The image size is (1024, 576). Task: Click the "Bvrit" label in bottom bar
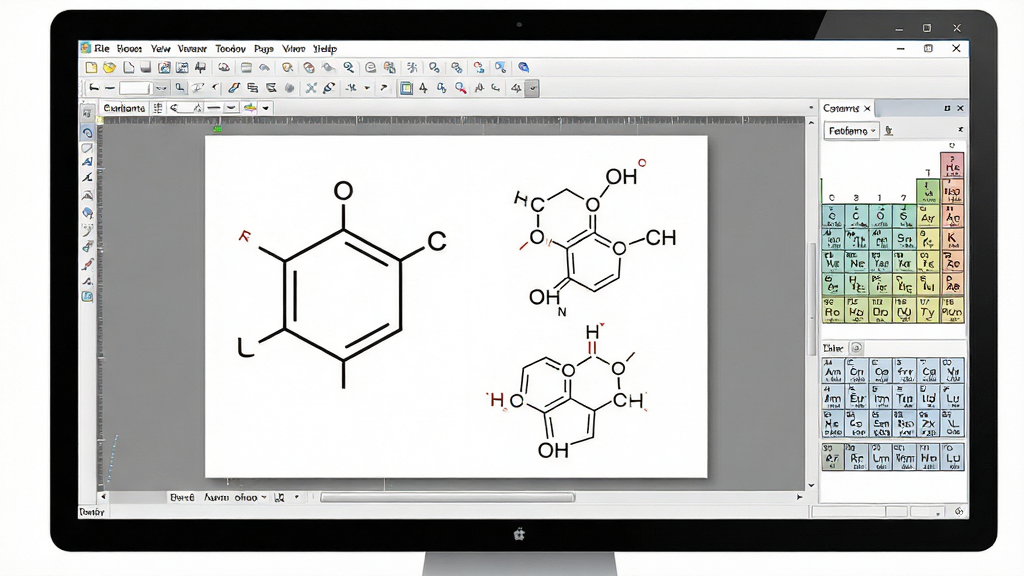click(x=182, y=497)
